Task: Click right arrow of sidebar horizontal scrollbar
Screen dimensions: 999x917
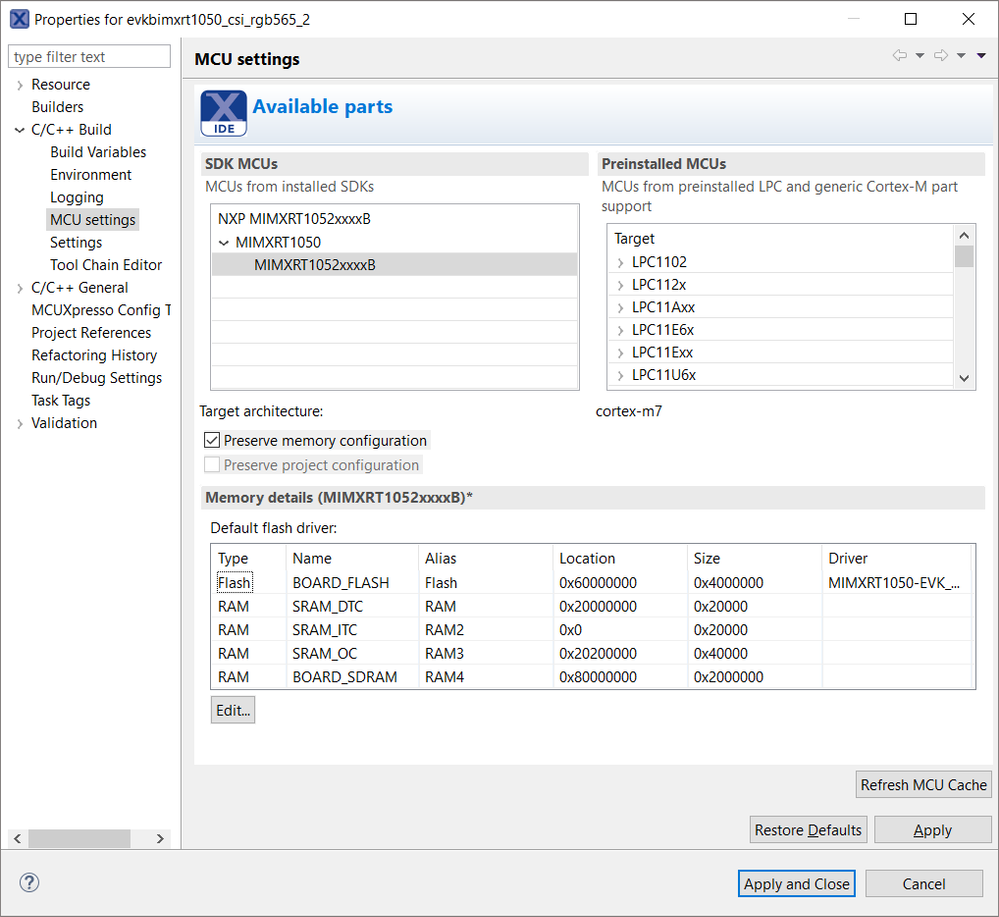Action: click(160, 839)
